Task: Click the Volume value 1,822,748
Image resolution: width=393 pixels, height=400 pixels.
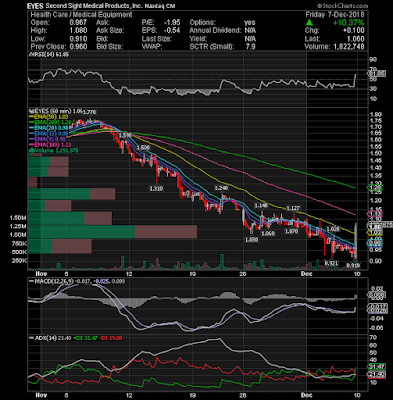Action: 349,47
